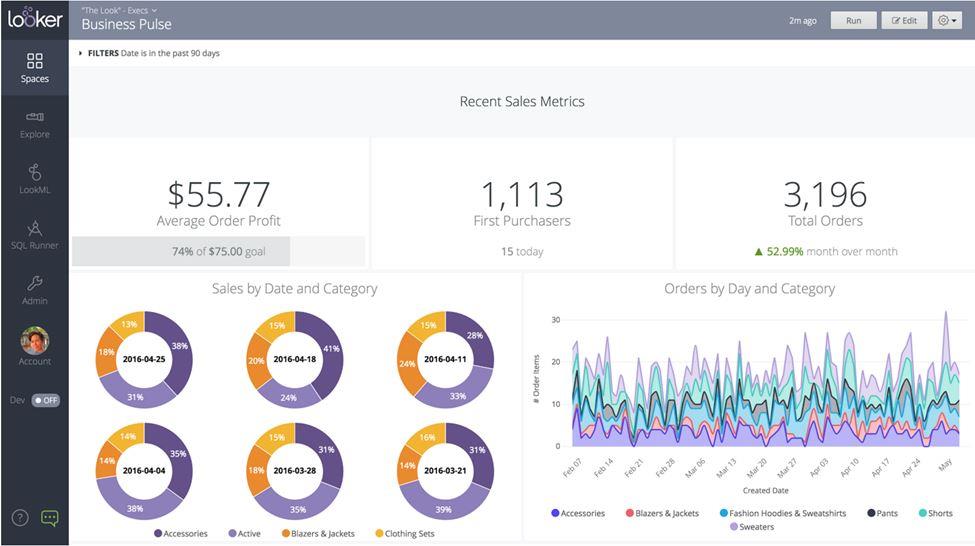This screenshot has height=546, width=975.
Task: Click Clothing Sets legend color swatch
Action: point(378,534)
